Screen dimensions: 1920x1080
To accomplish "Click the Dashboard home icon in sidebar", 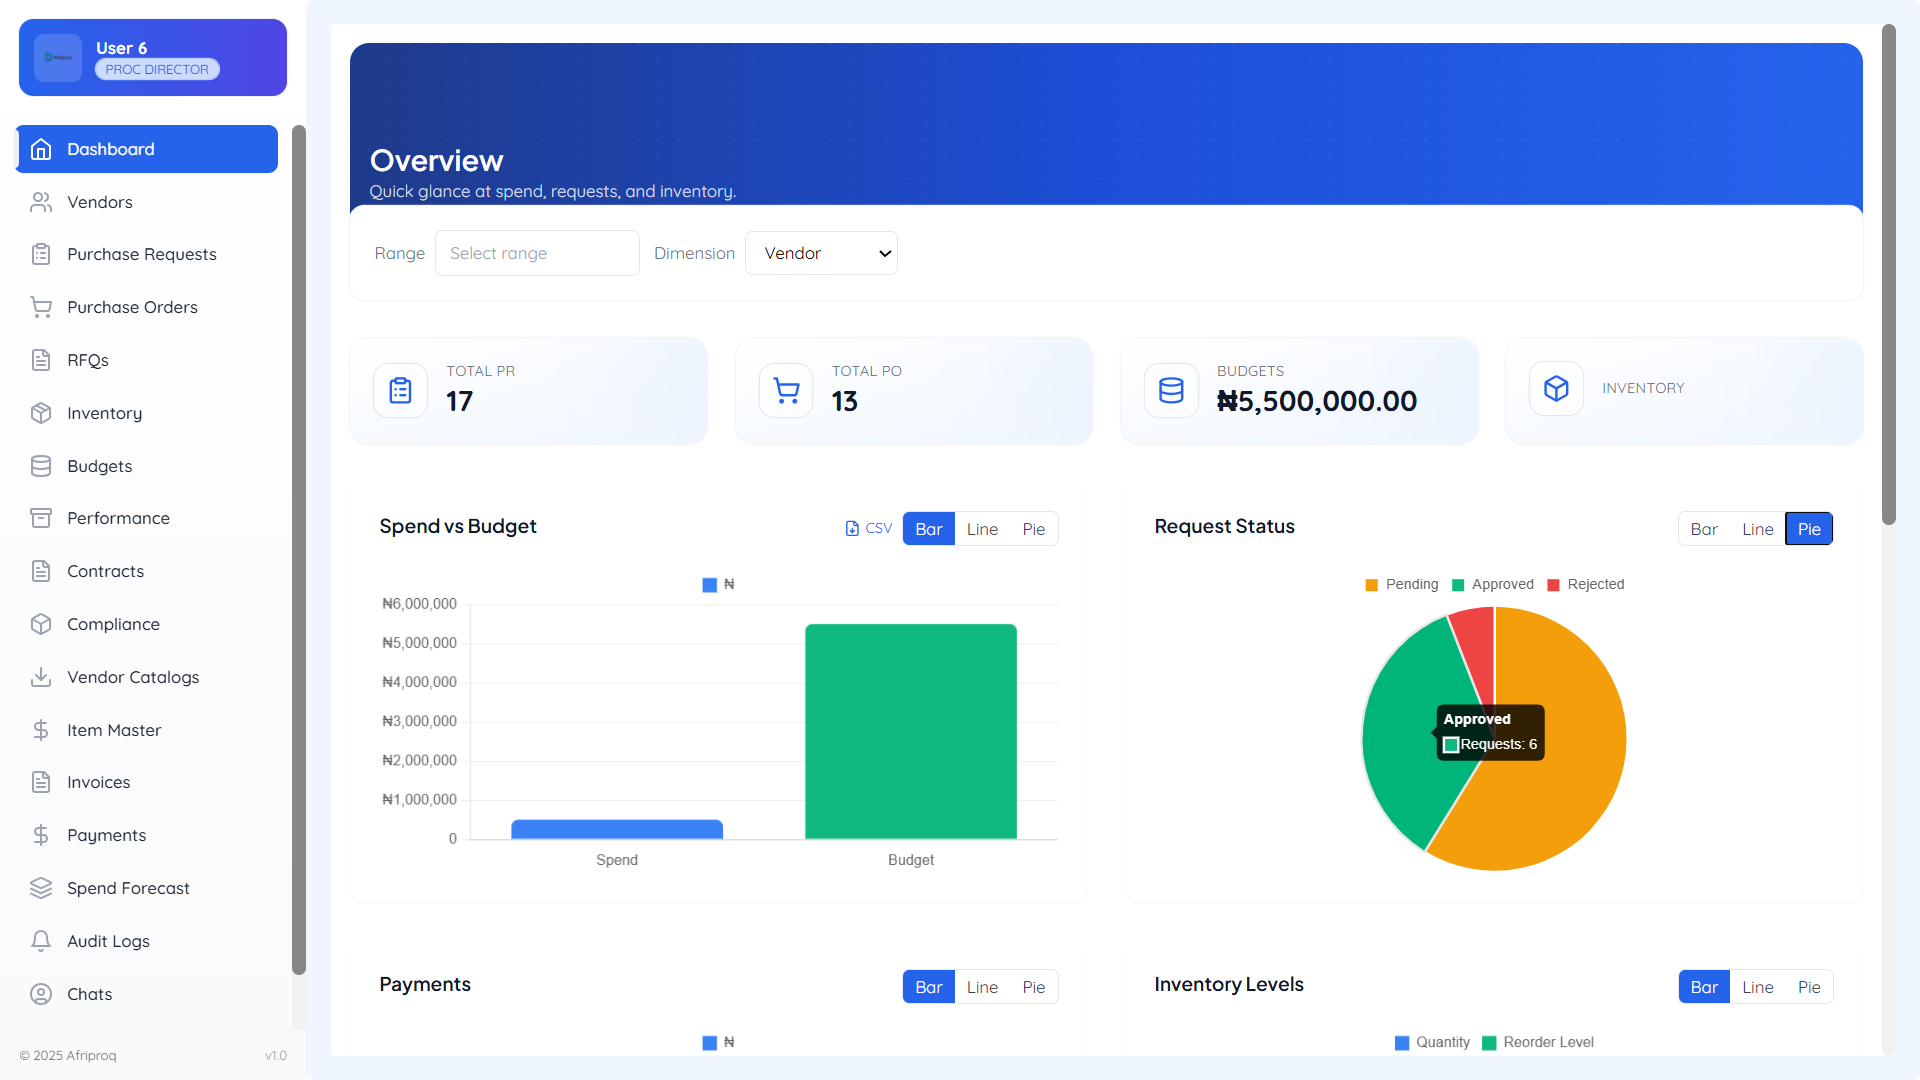I will [x=41, y=149].
